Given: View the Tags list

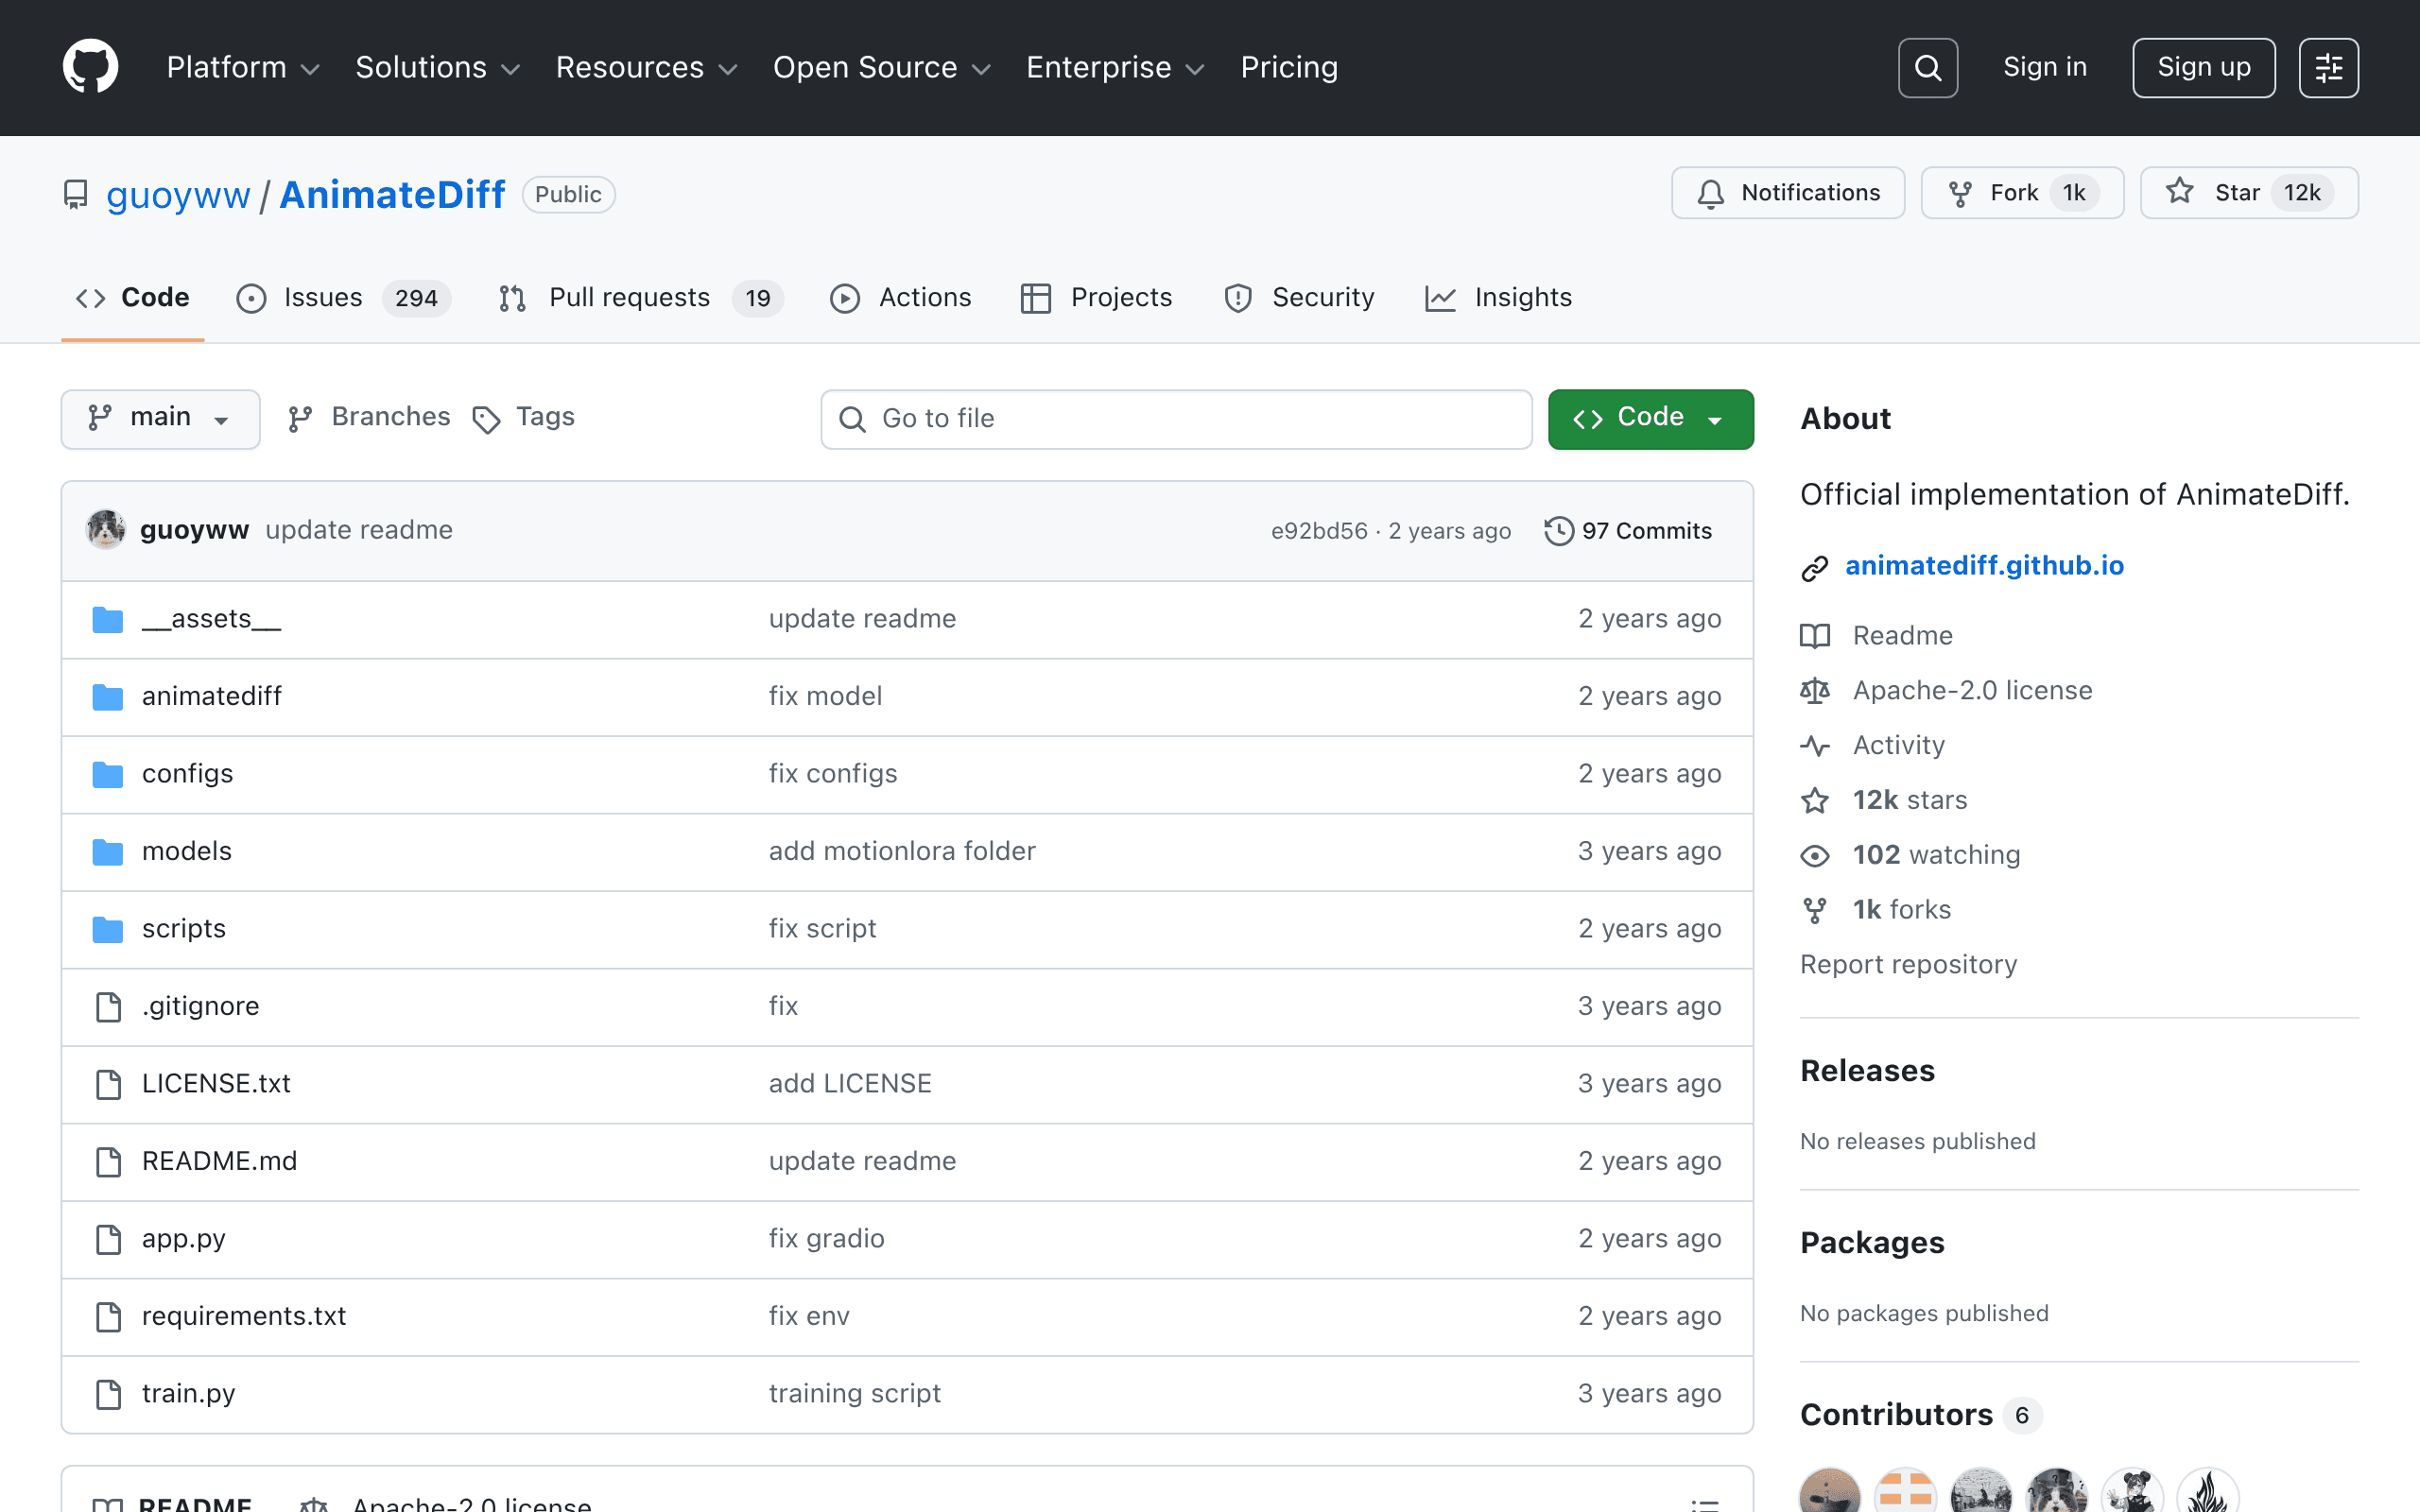Looking at the screenshot, I should 524,417.
